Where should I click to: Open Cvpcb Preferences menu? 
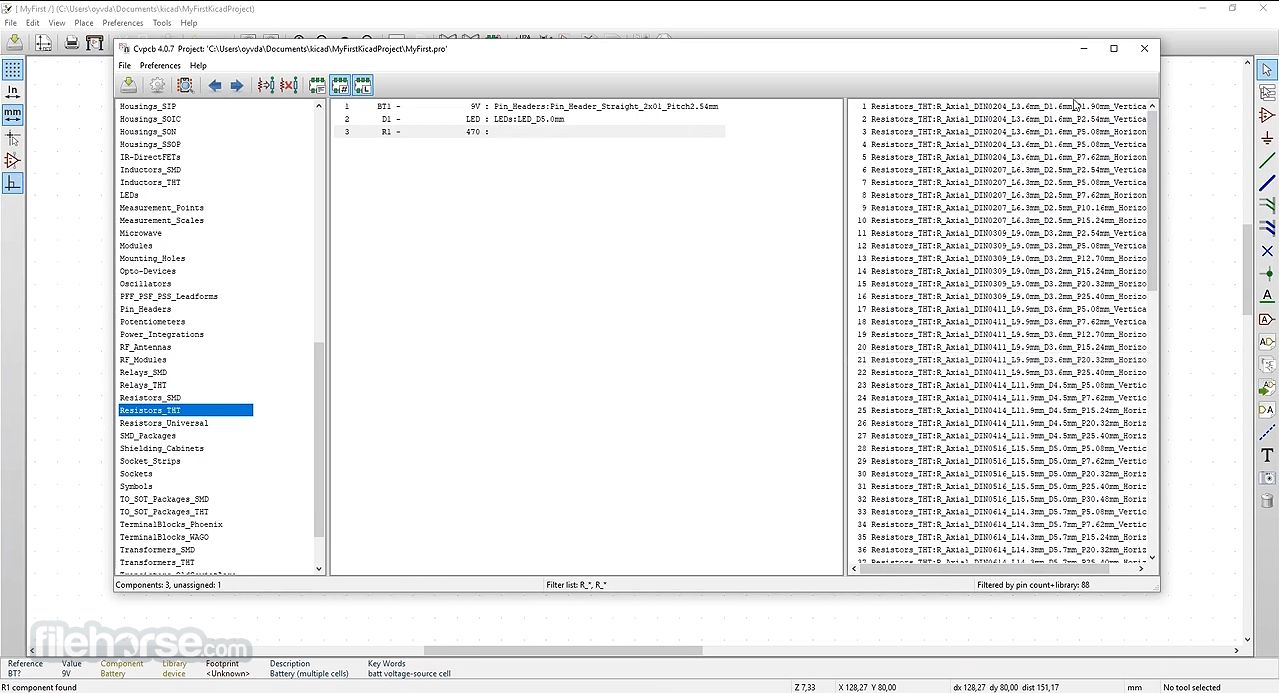160,66
